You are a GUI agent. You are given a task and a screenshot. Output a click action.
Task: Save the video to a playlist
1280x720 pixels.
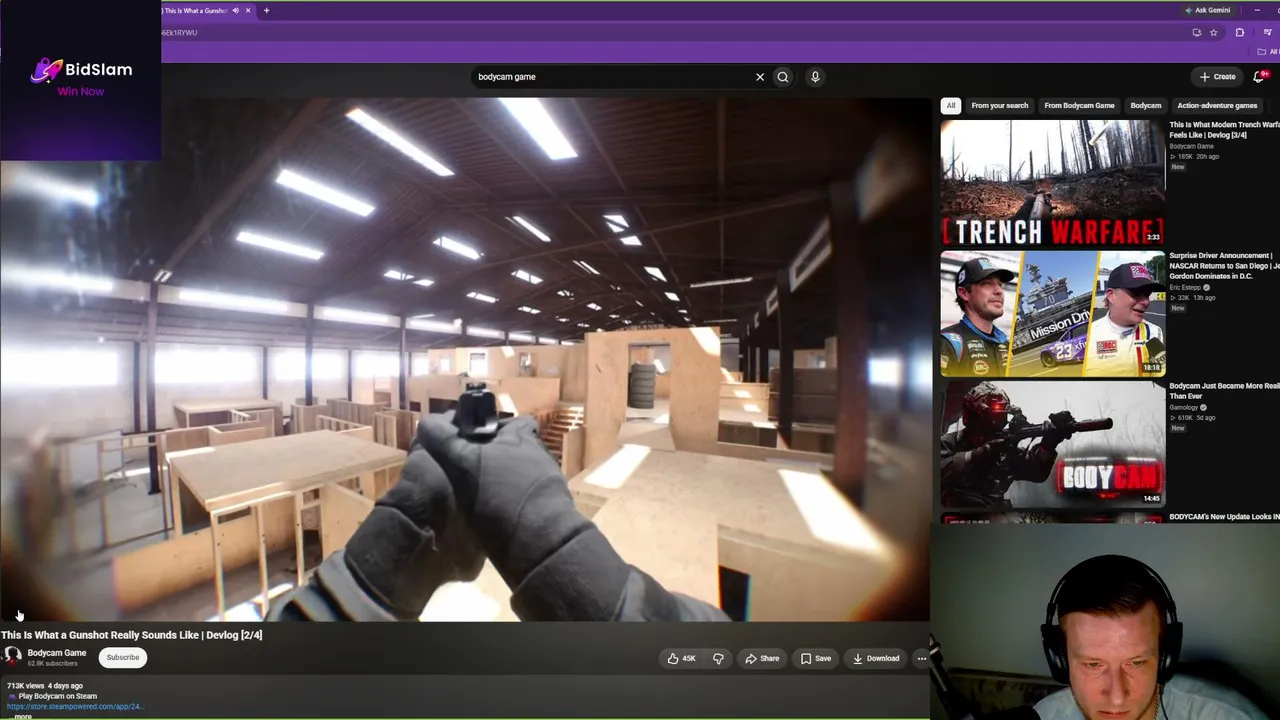pyautogui.click(x=816, y=658)
